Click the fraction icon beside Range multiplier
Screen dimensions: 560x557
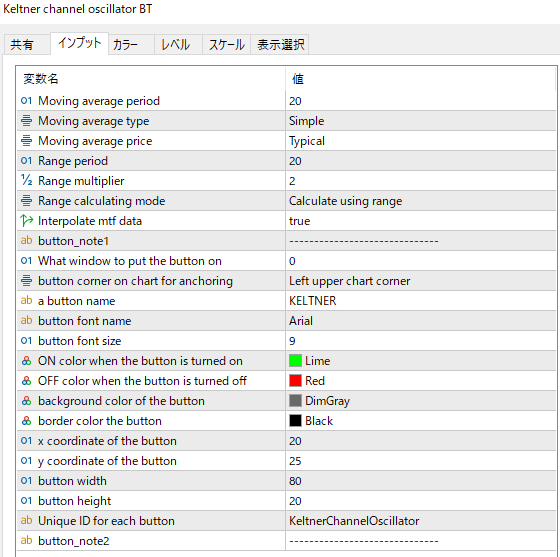coord(26,180)
